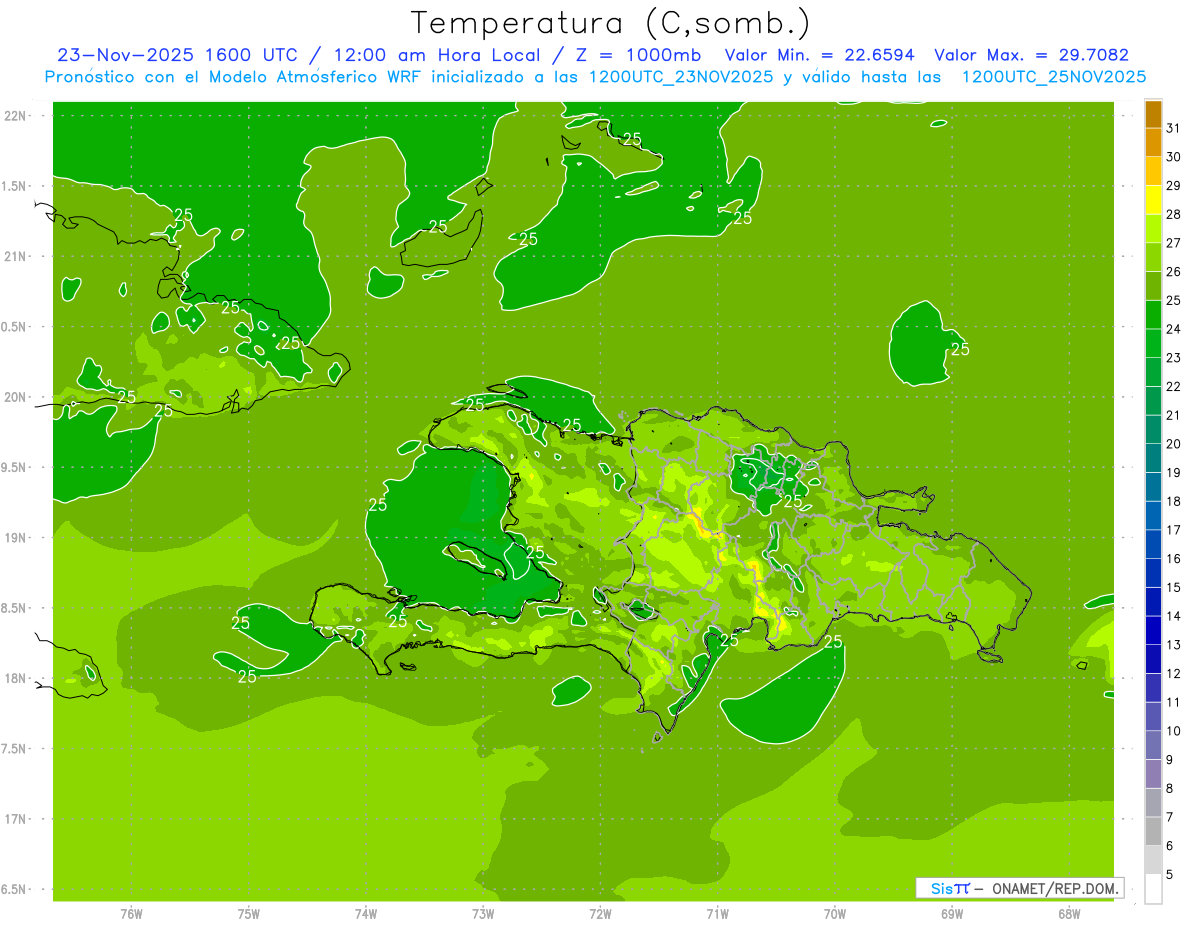Select the gray swatch between 6 and 7
Image resolution: width=1200 pixels, height=927 pixels.
(1153, 832)
